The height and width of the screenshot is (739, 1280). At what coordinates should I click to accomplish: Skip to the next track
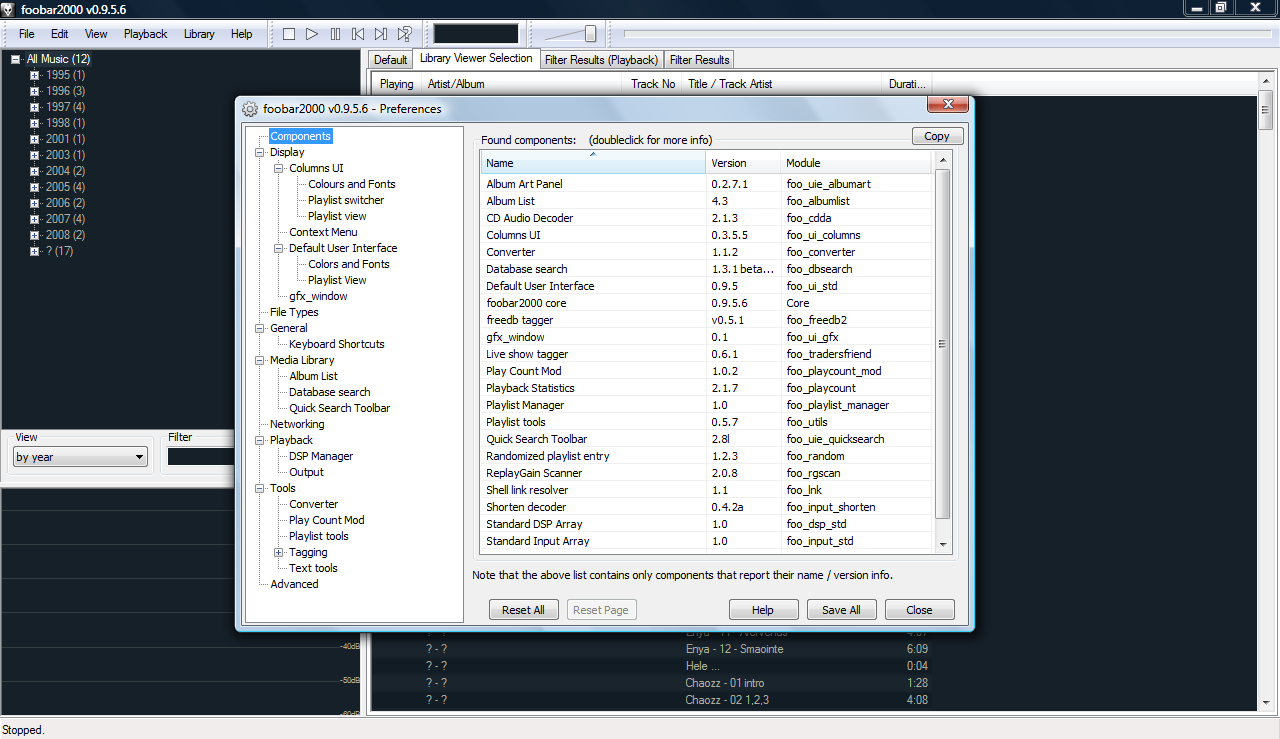381,34
